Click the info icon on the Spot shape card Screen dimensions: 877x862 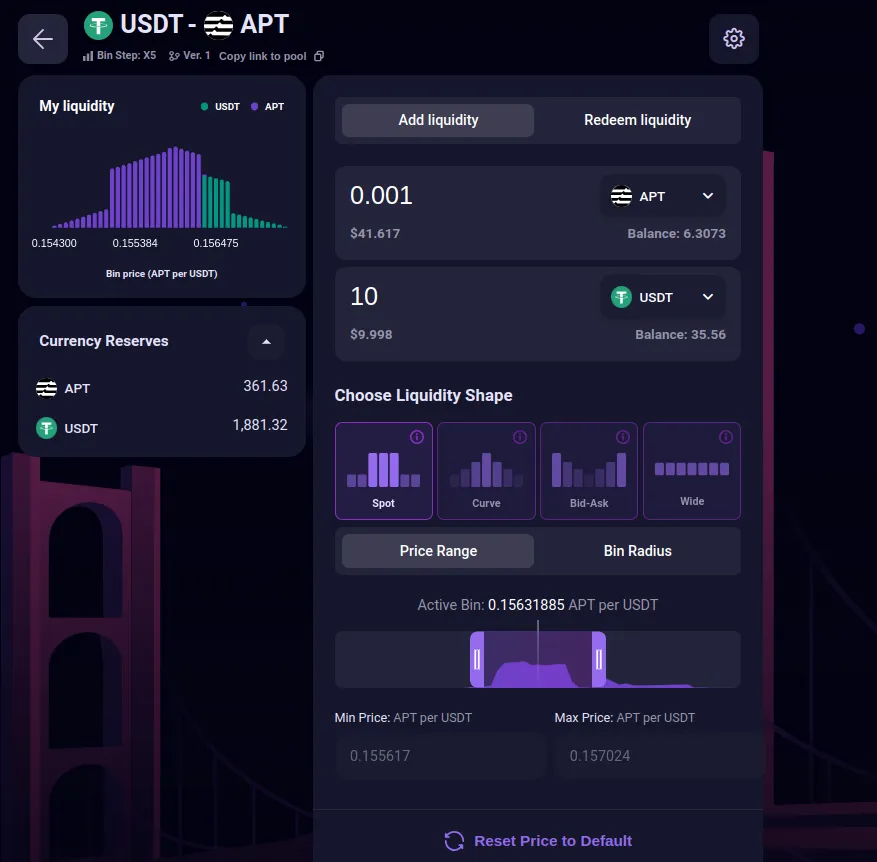[x=417, y=436]
